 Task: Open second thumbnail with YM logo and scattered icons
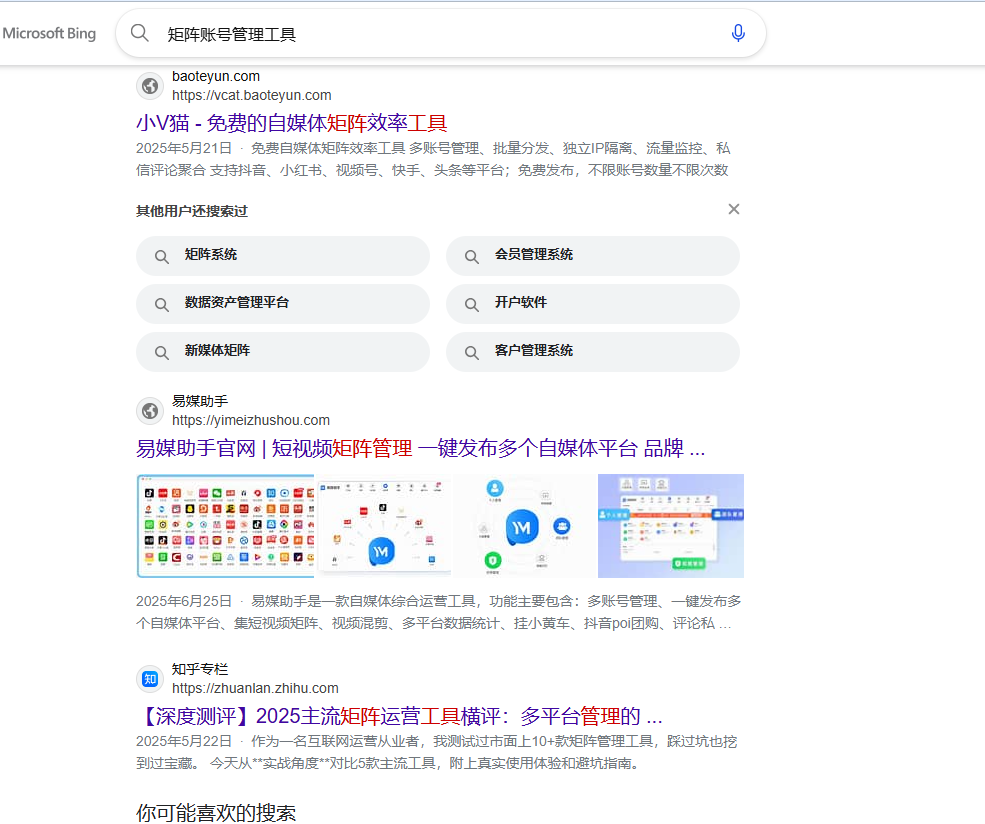(x=383, y=526)
